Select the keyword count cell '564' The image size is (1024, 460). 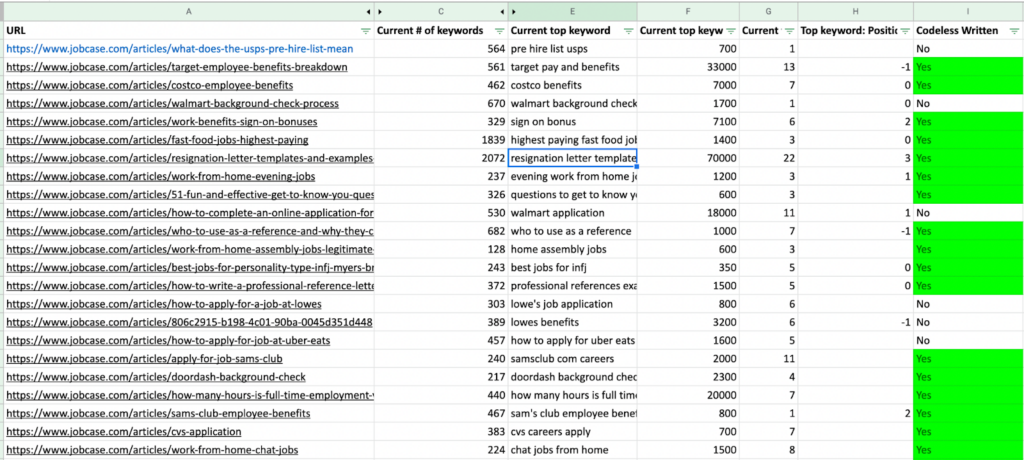441,48
